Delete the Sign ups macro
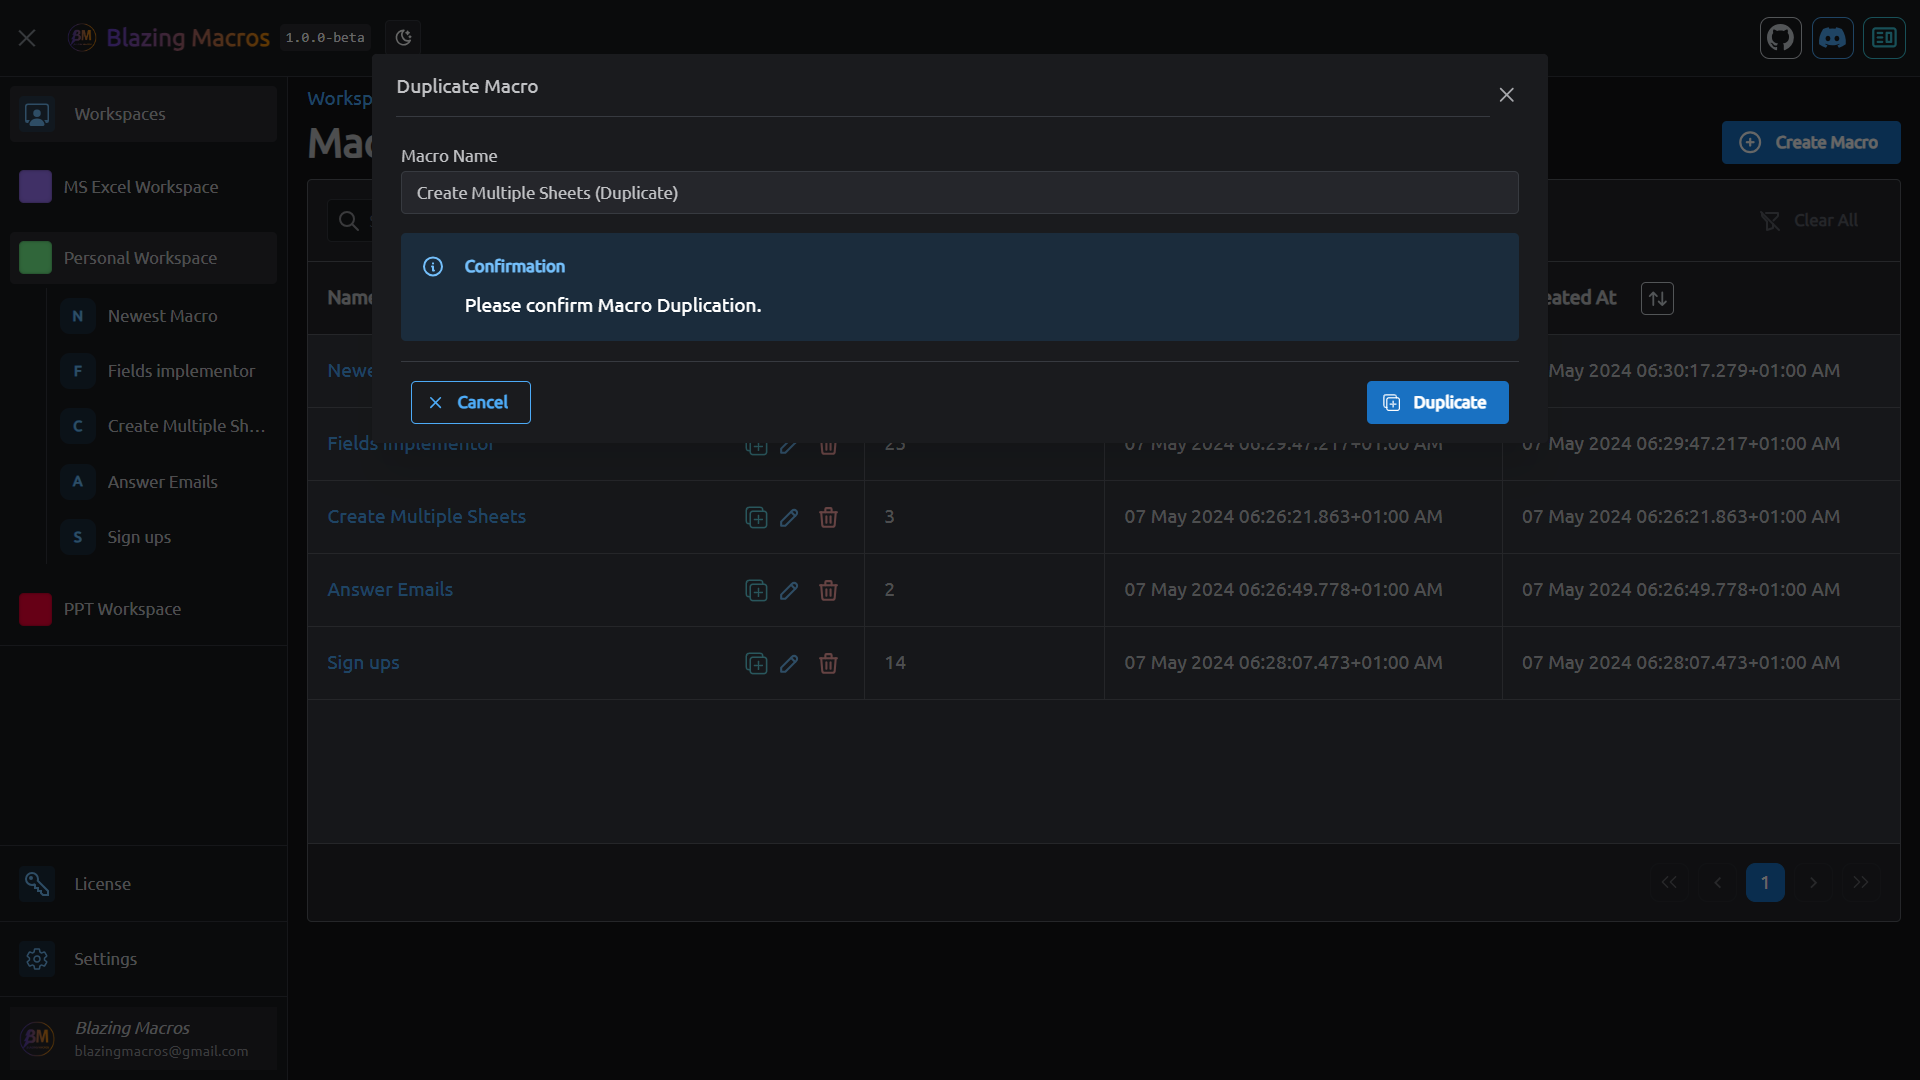The image size is (1920, 1080). point(828,663)
